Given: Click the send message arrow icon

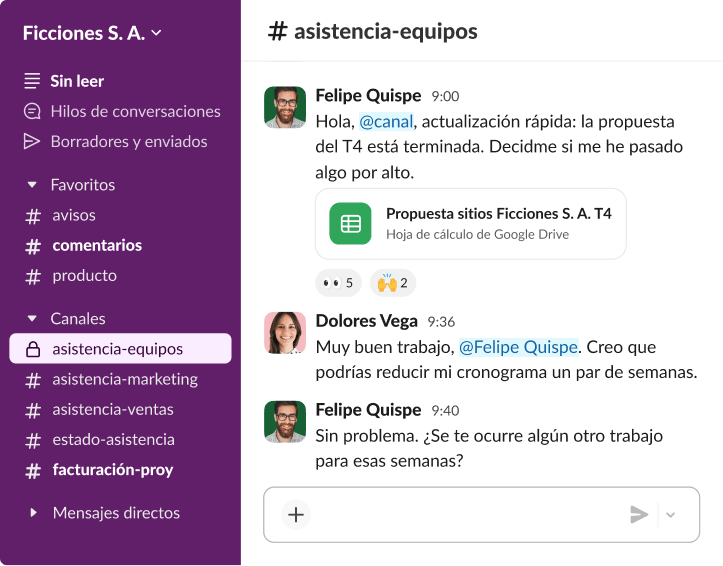Looking at the screenshot, I should click(639, 514).
